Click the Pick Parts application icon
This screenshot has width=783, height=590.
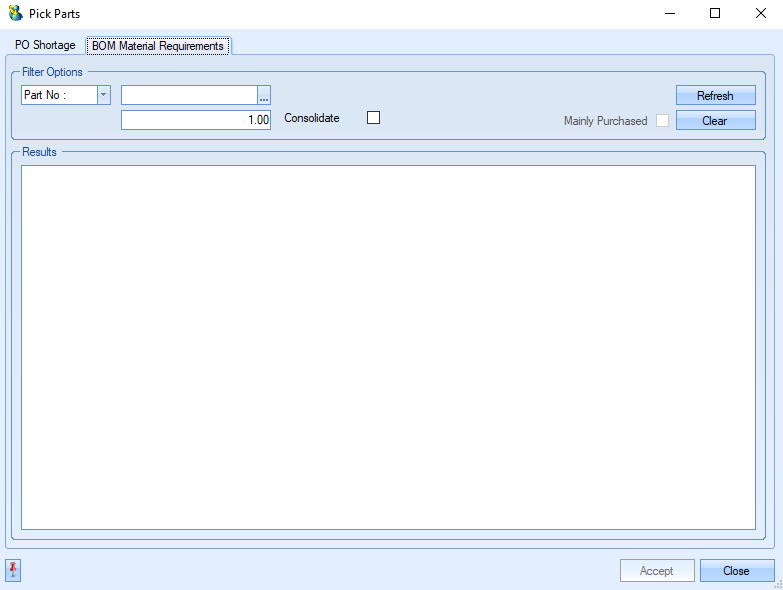click(x=15, y=13)
